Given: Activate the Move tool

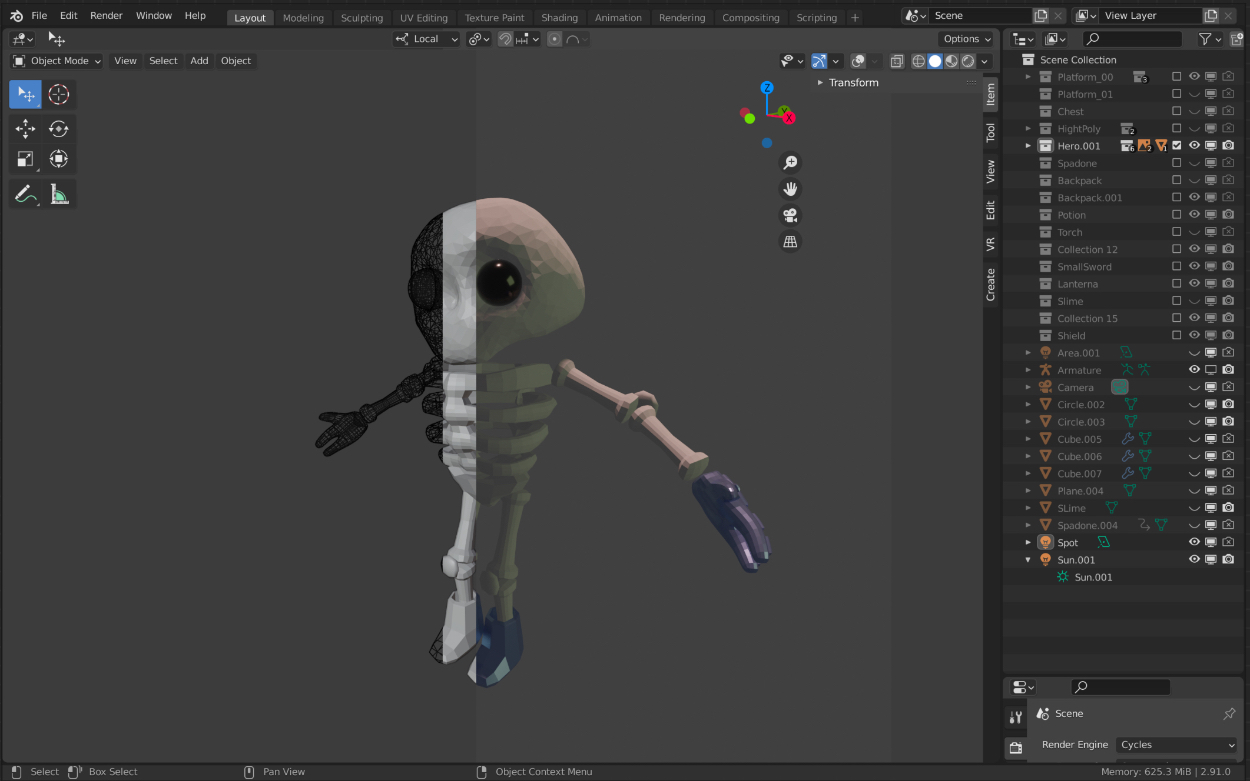Looking at the screenshot, I should pyautogui.click(x=26, y=128).
